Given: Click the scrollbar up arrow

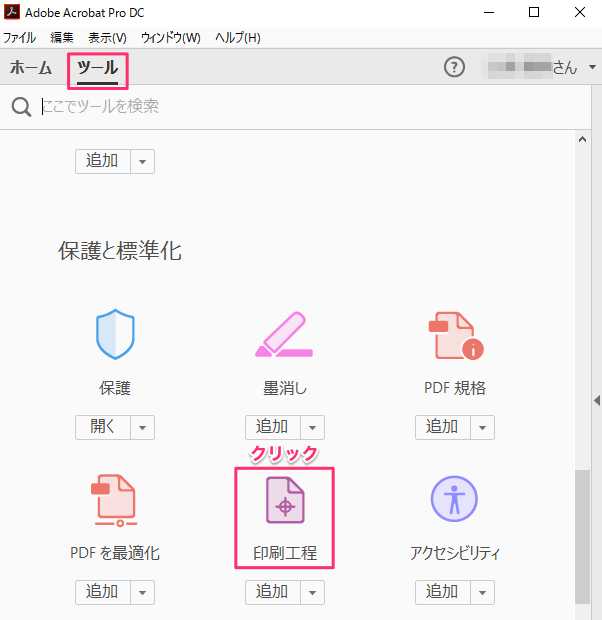Looking at the screenshot, I should [582, 139].
